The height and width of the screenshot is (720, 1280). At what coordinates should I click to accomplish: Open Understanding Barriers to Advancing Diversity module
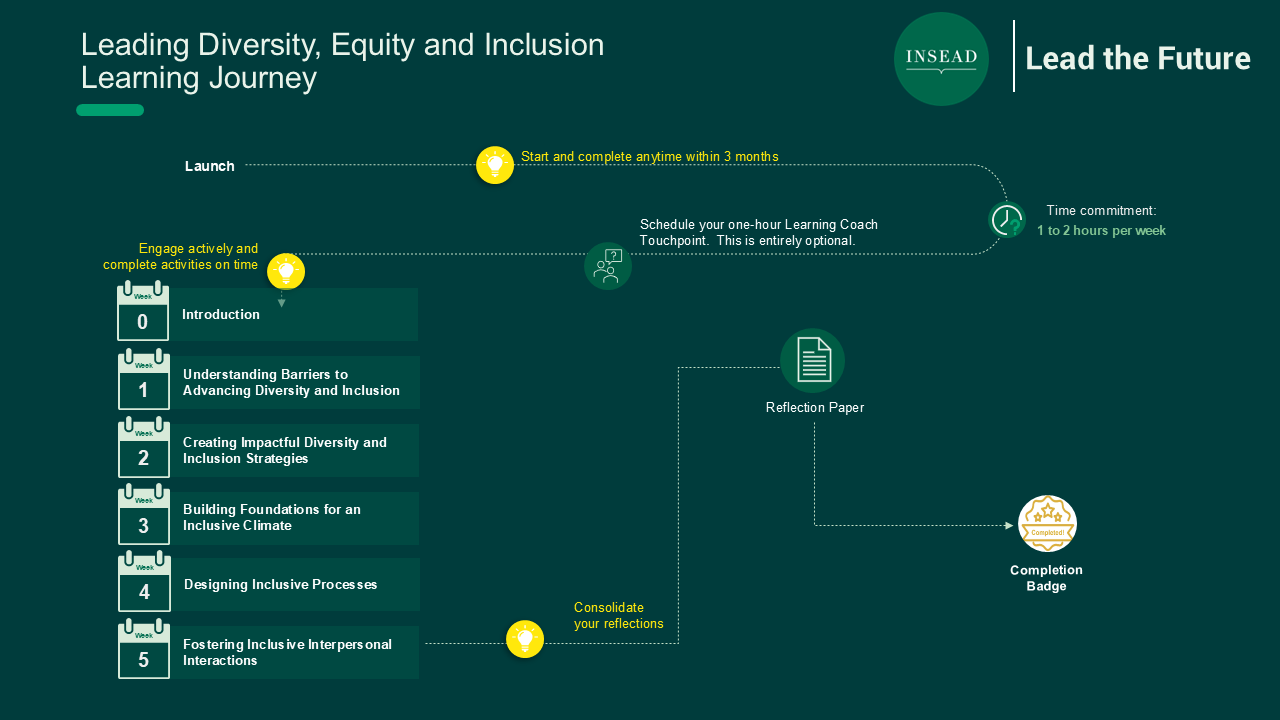pyautogui.click(x=295, y=382)
